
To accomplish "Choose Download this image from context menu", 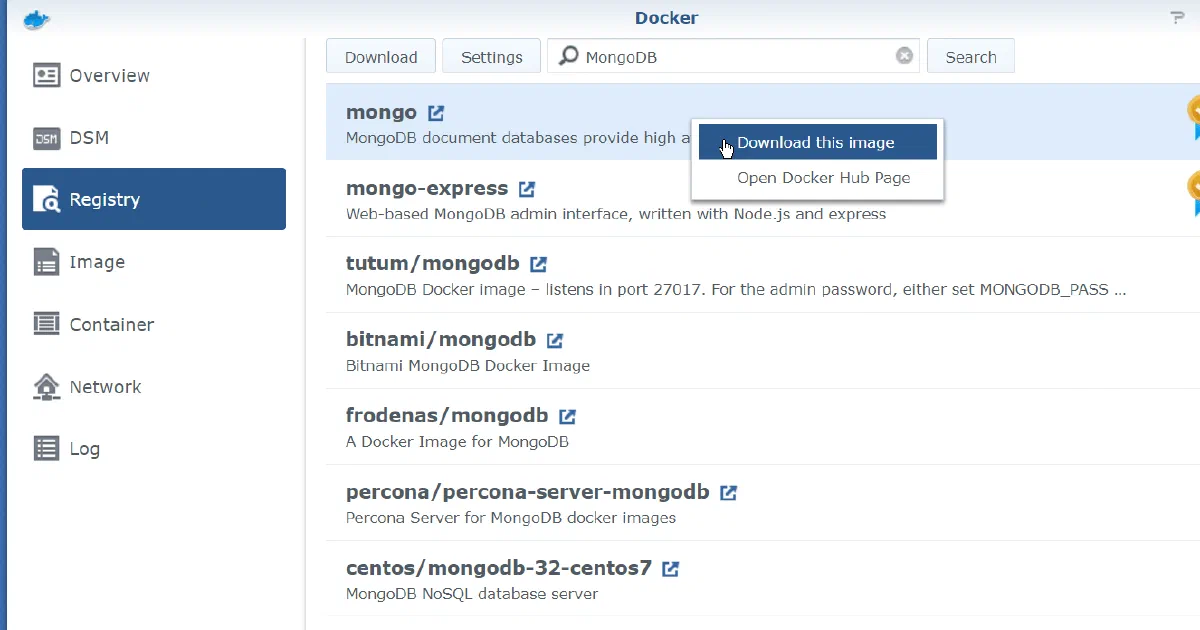I will [817, 142].
